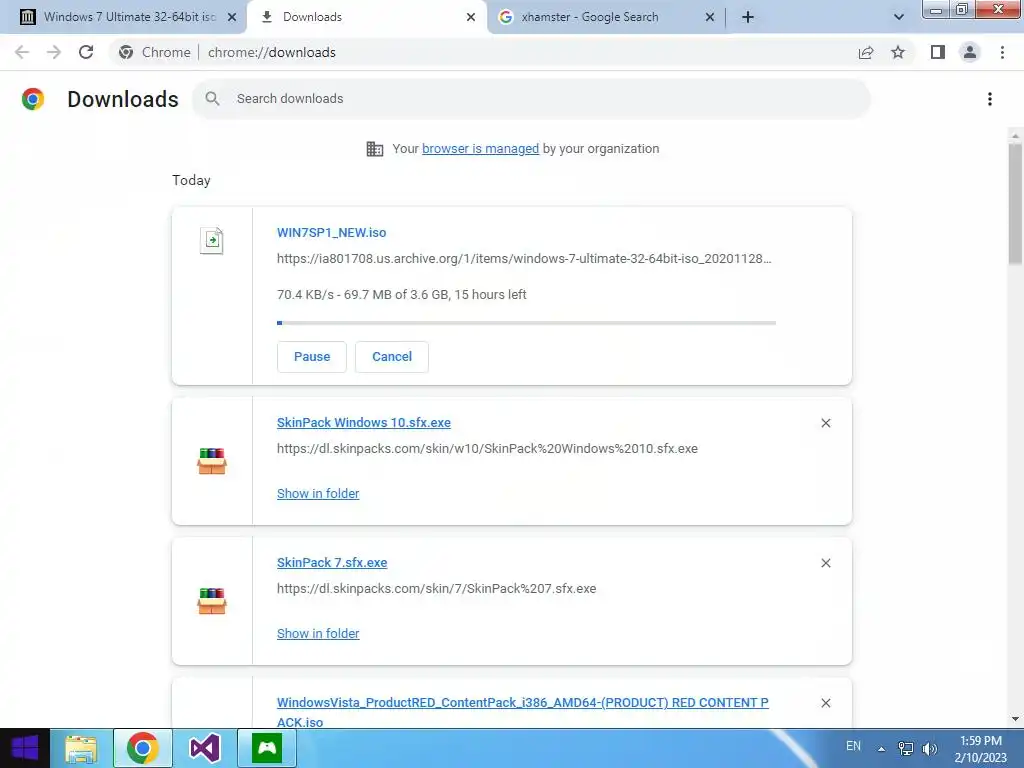This screenshot has height=768, width=1024.
Task: Click the scrollbar up arrow
Action: (1015, 135)
